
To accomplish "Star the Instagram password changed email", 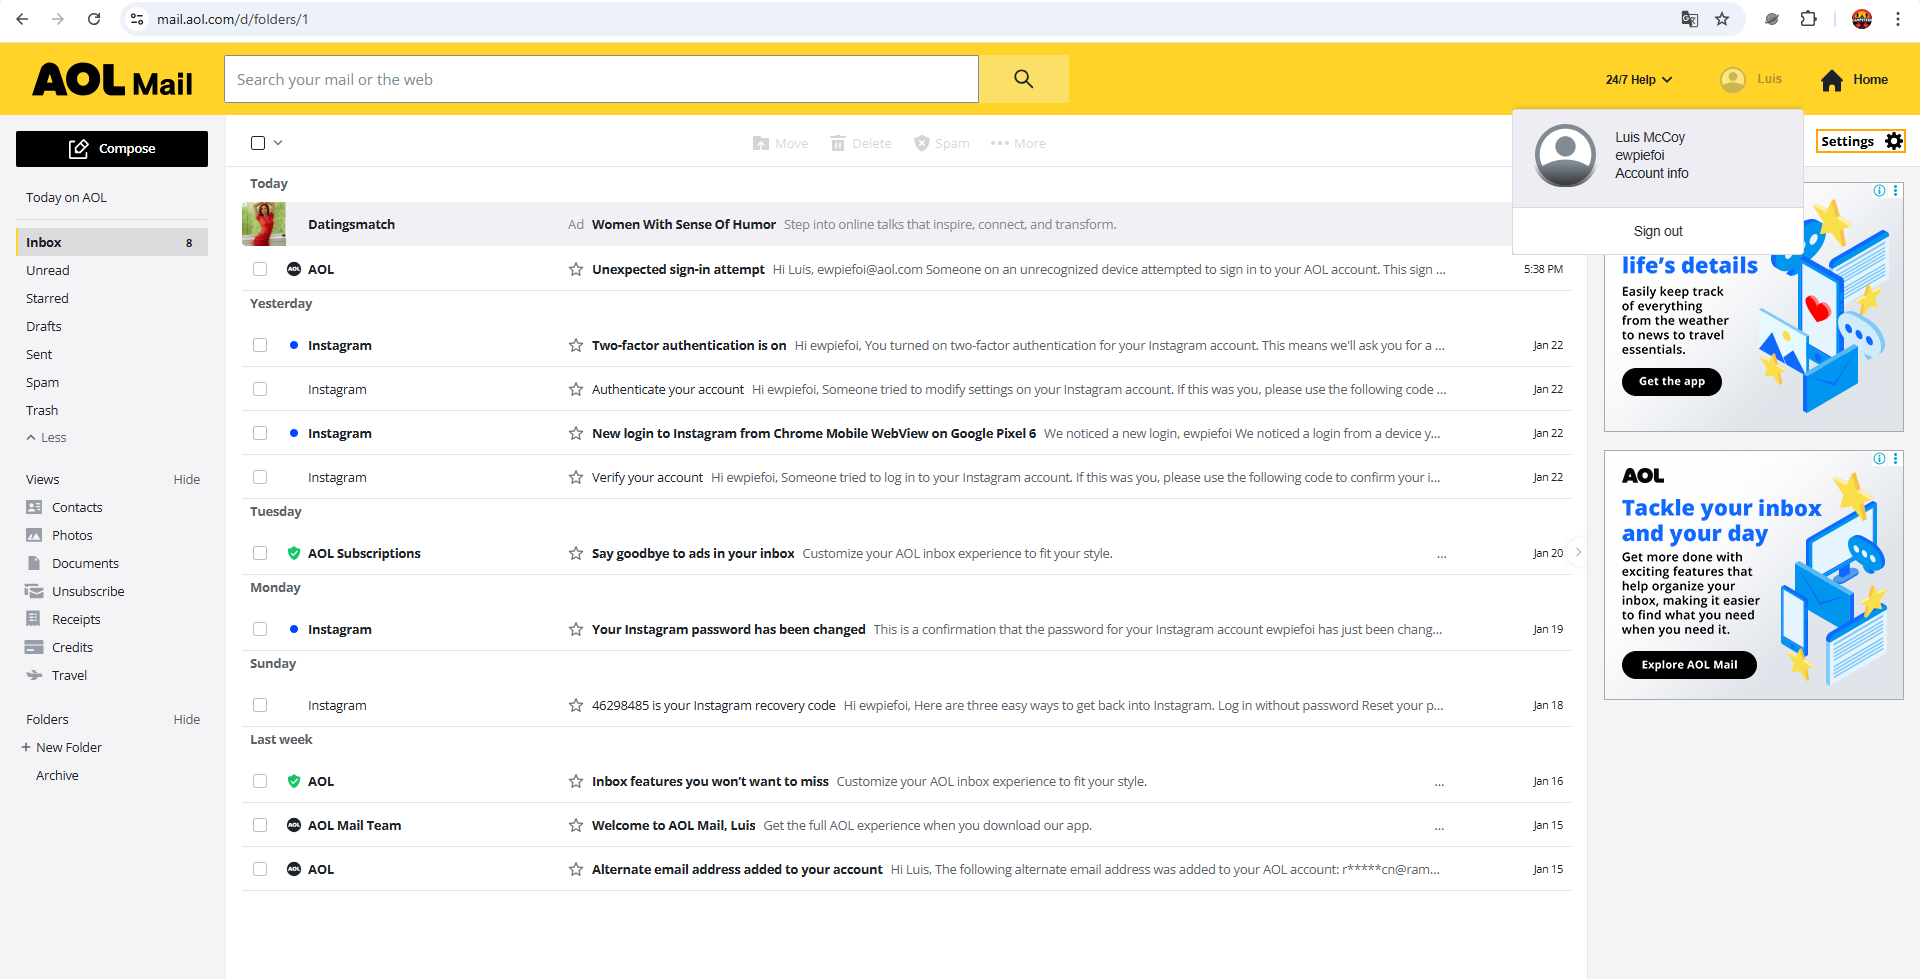I will tap(576, 629).
